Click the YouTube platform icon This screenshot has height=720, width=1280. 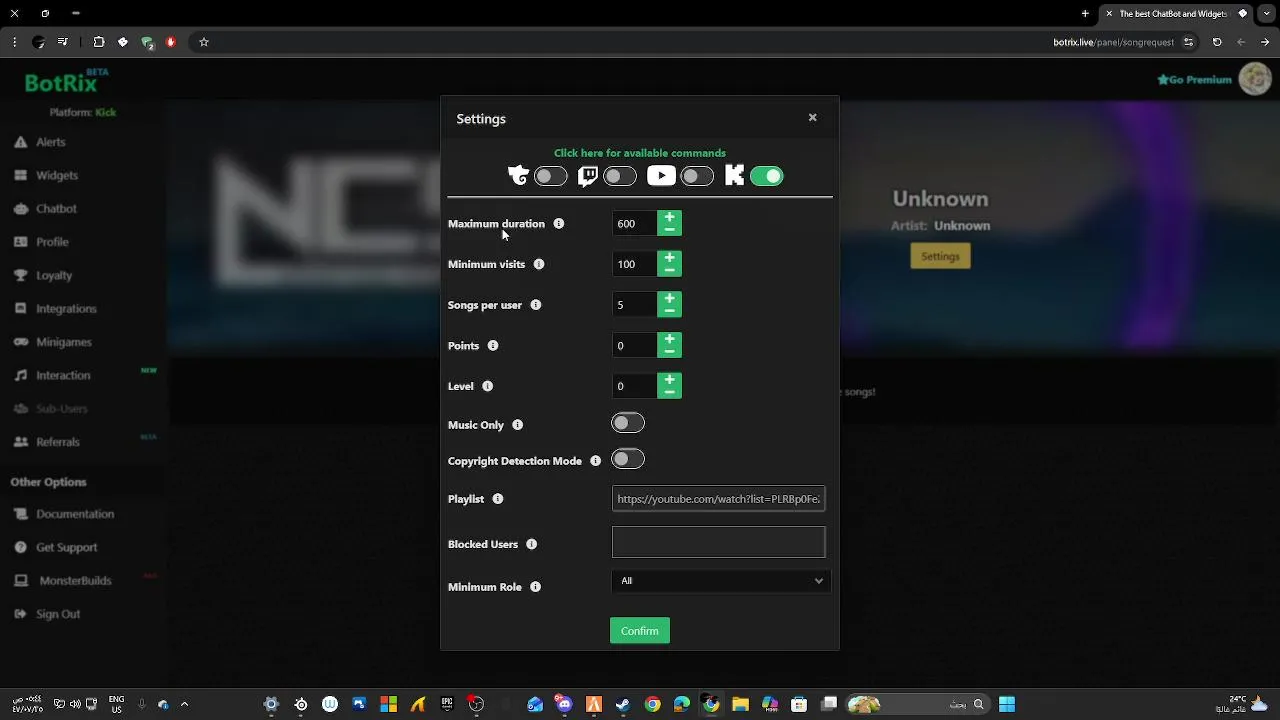click(661, 176)
